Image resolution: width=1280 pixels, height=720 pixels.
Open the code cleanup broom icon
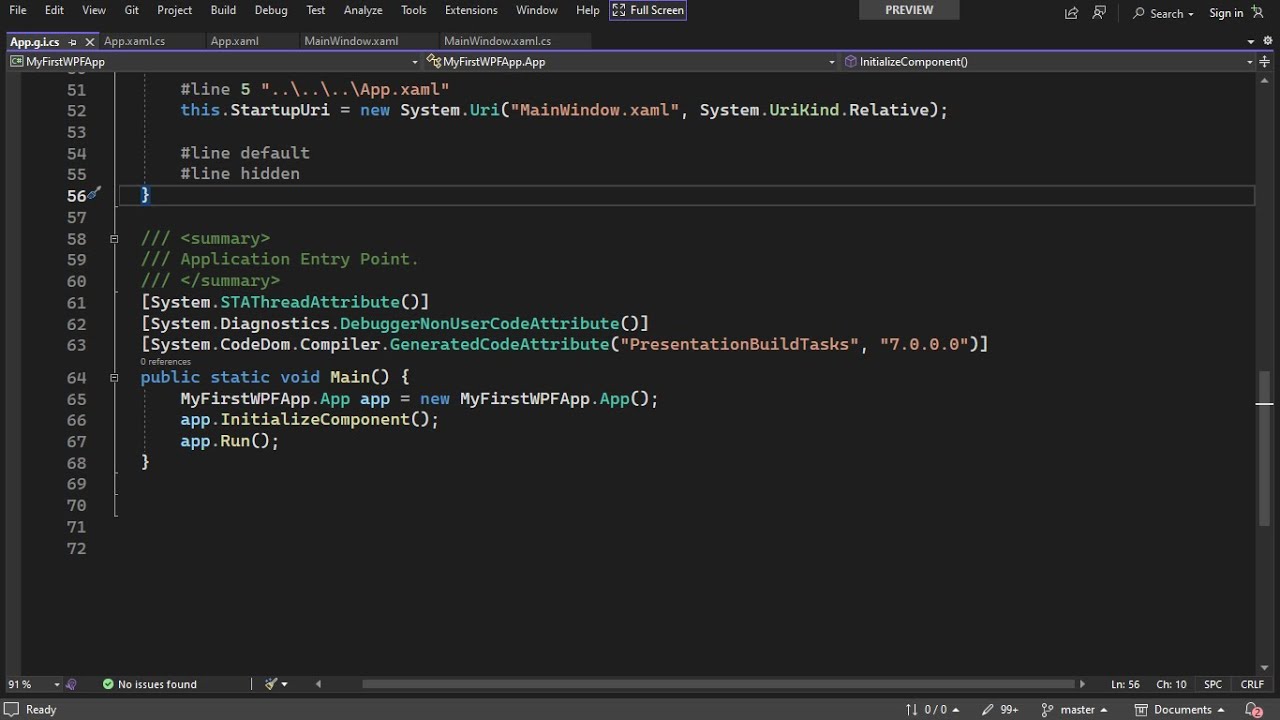tap(271, 684)
